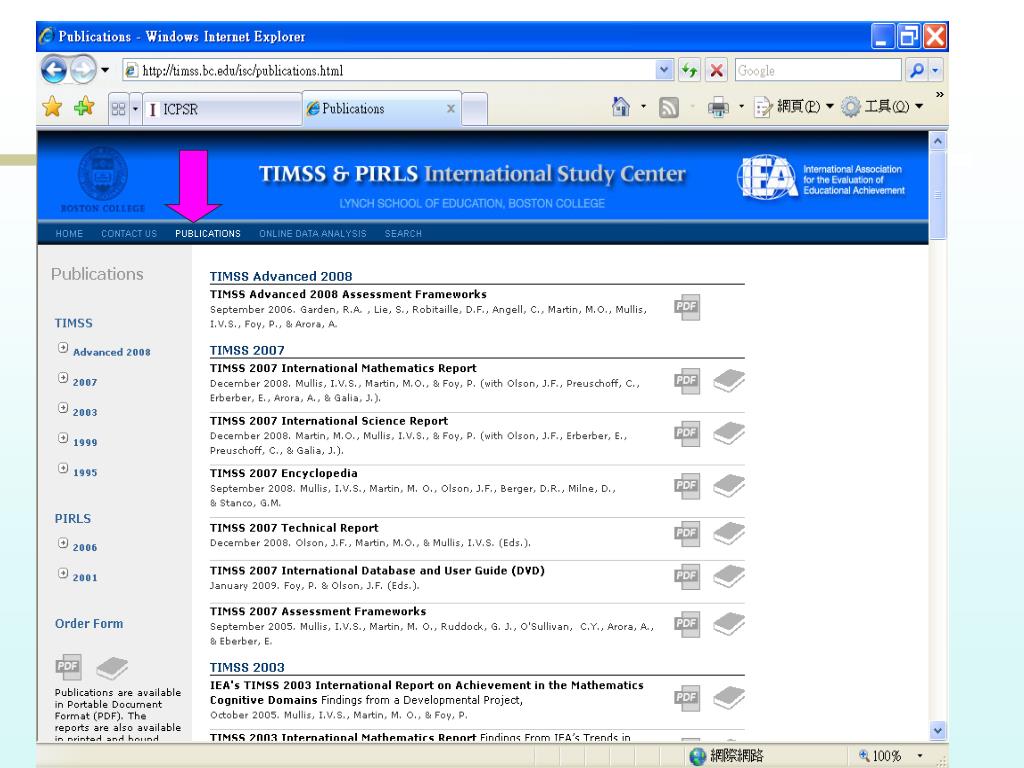
Task: Order printed book of TIMSS 2007 Encyclopedia
Action: 729,486
